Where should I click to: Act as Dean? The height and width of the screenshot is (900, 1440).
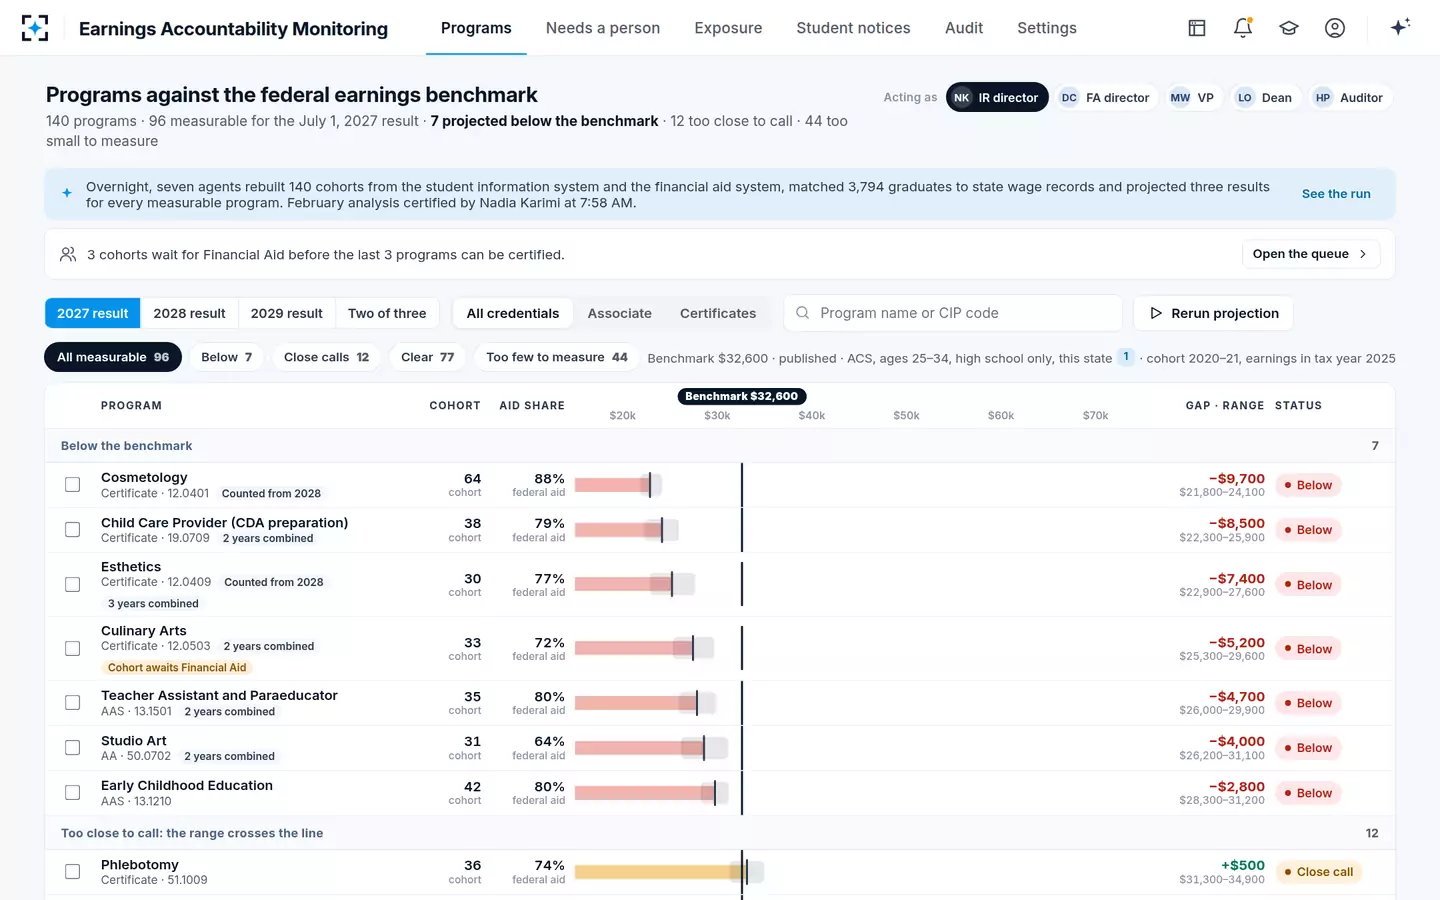[x=1265, y=97]
